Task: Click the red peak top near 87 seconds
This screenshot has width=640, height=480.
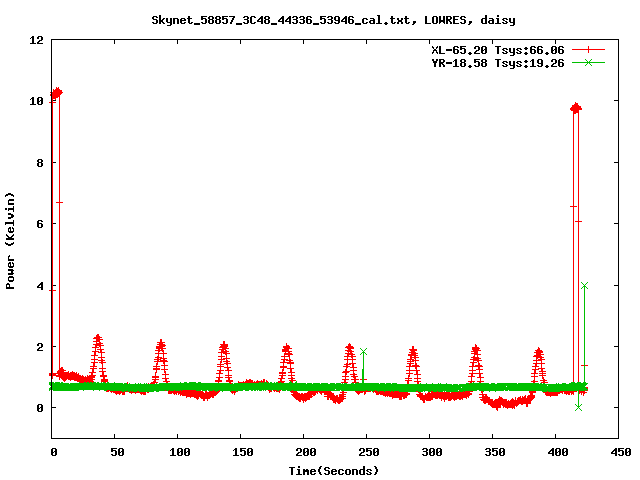Action: (x=161, y=344)
